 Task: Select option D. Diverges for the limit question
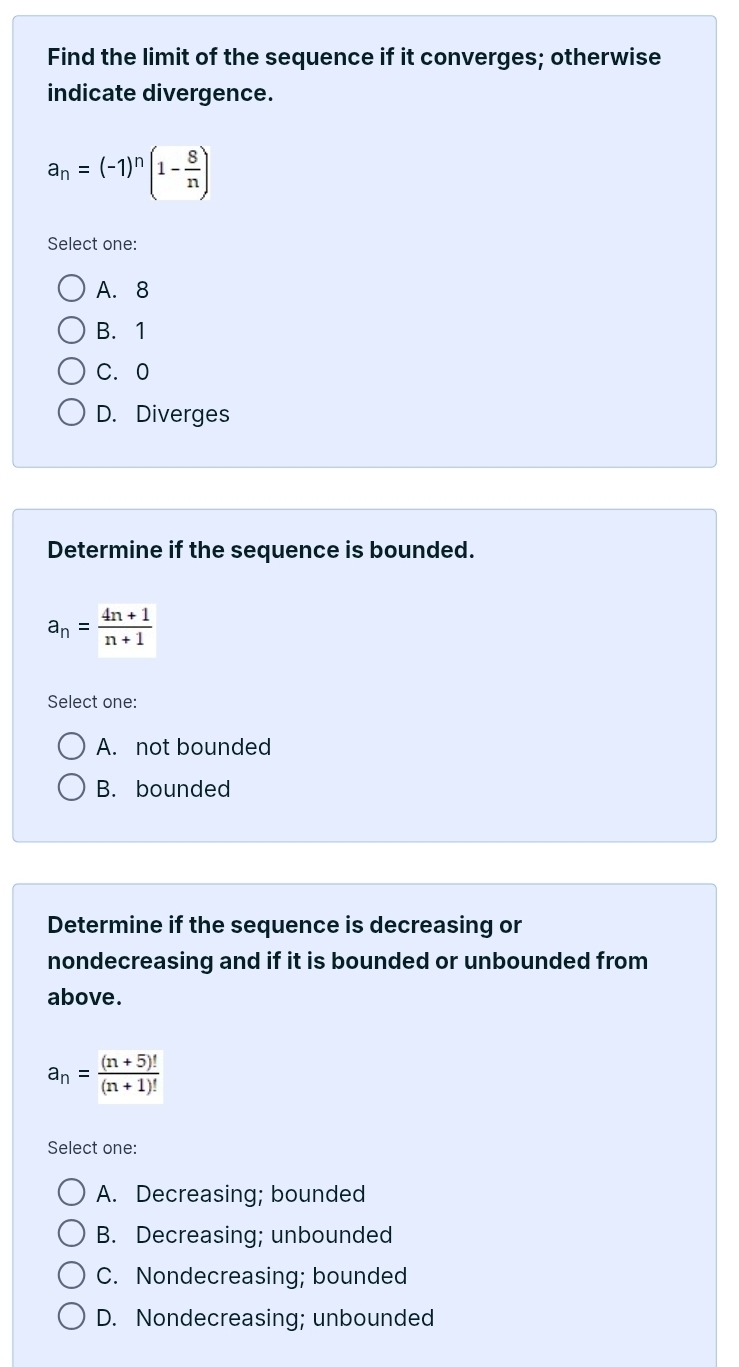72,412
